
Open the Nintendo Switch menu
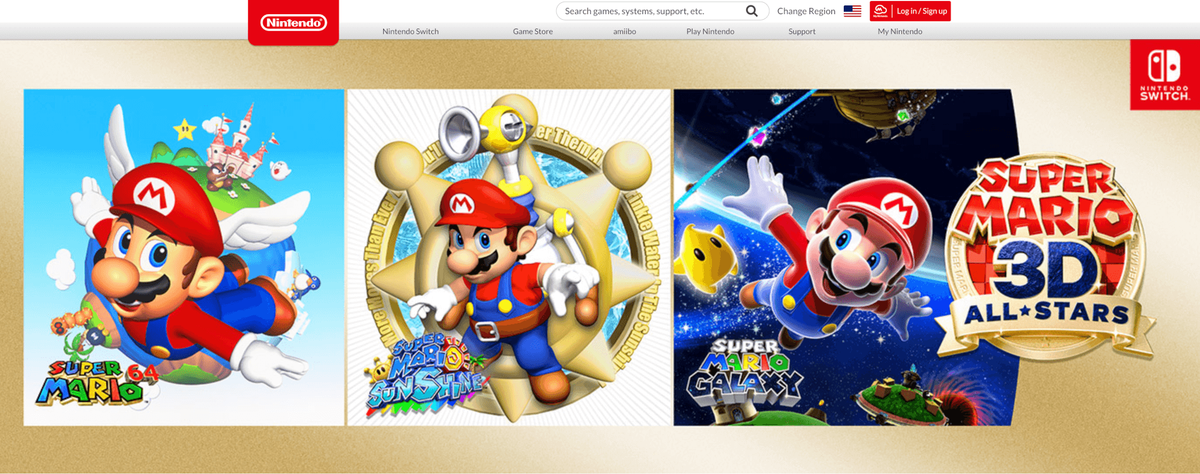click(x=410, y=31)
